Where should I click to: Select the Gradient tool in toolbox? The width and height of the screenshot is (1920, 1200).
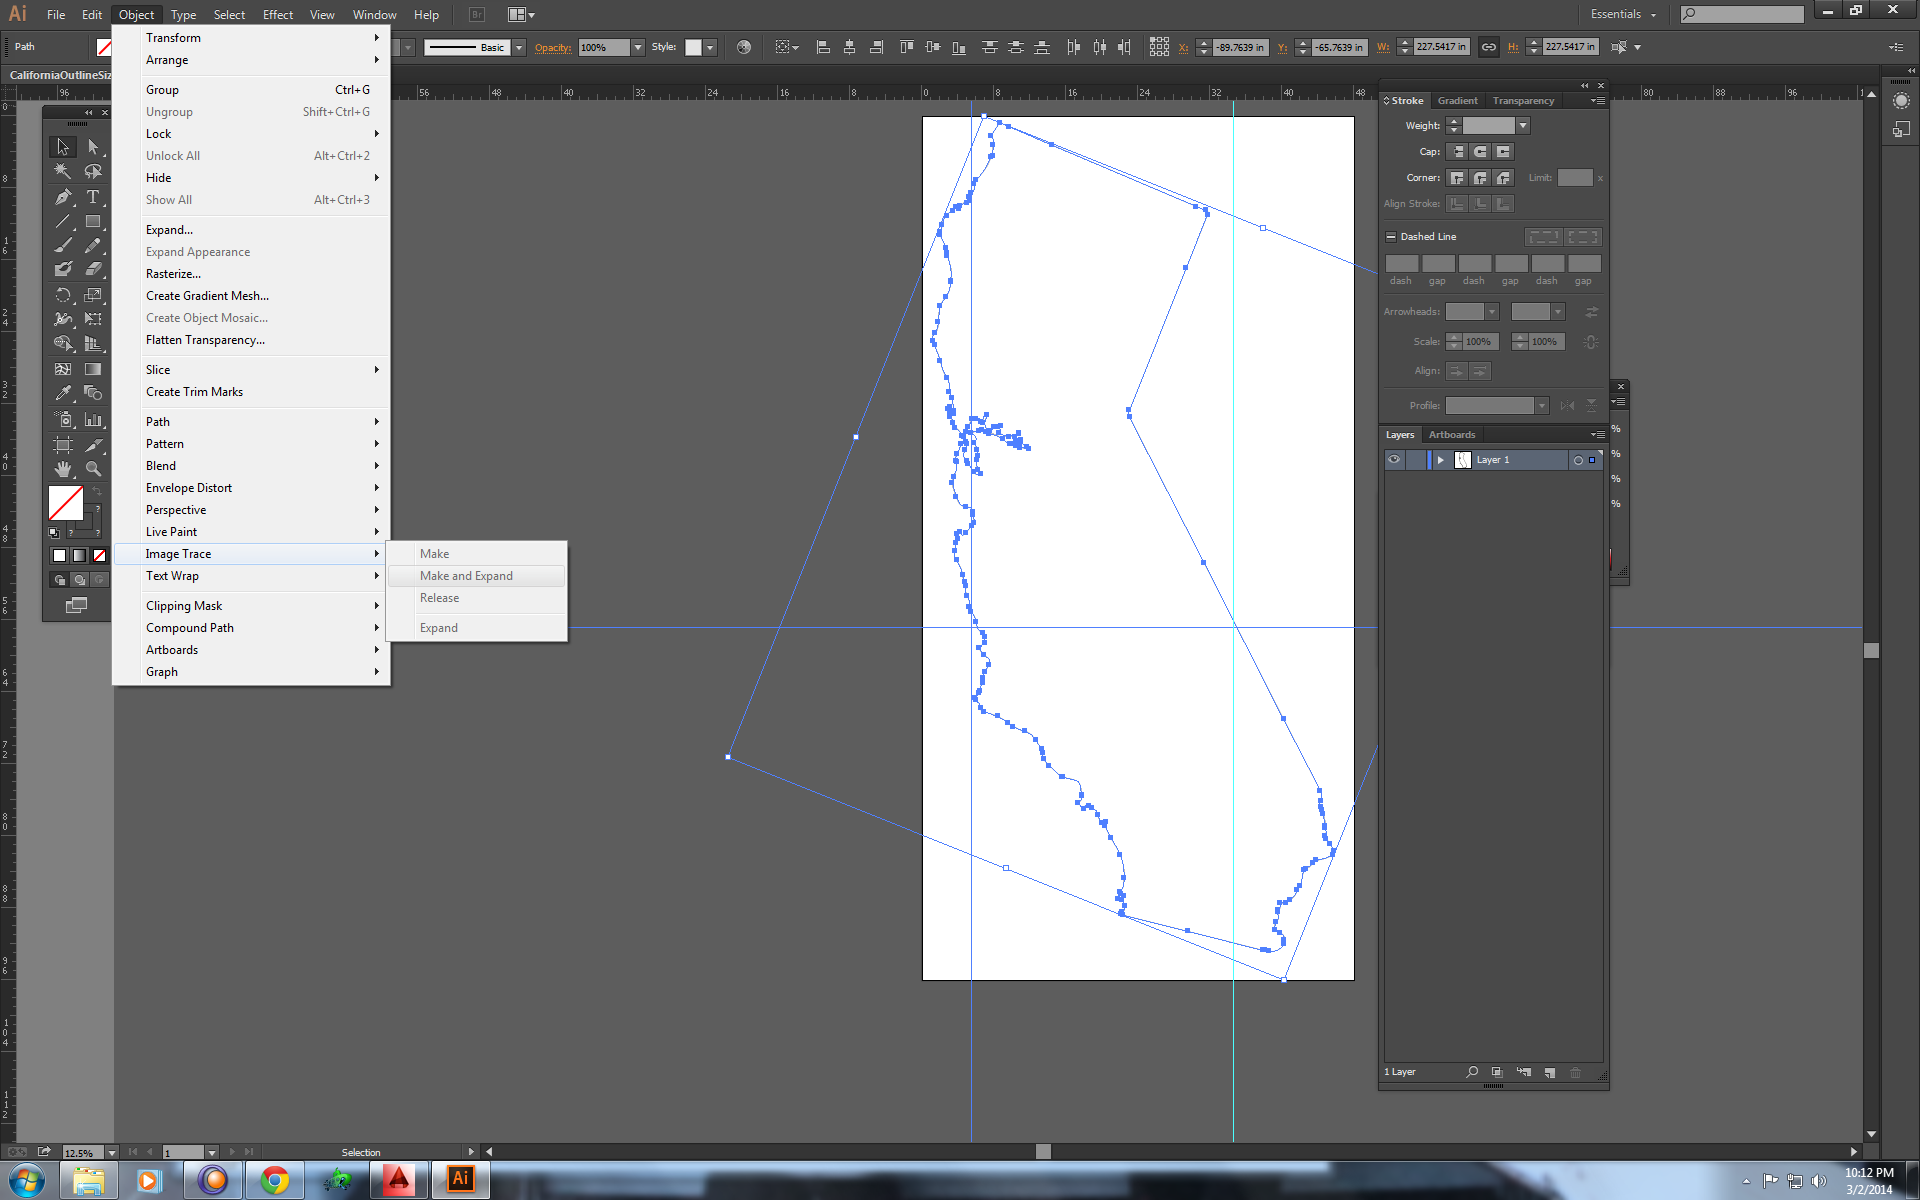[x=93, y=369]
